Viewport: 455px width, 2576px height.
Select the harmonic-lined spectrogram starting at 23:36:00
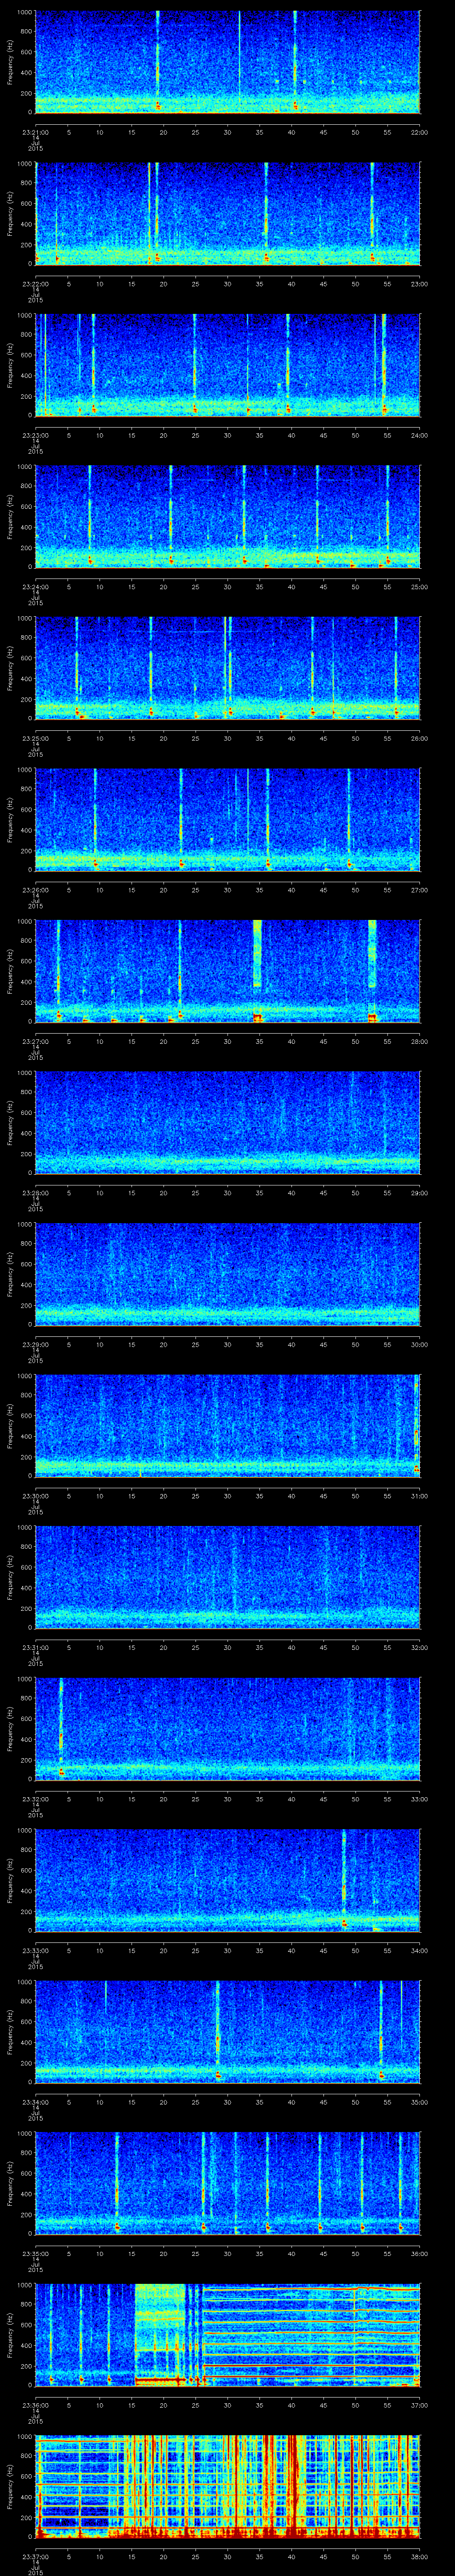point(227,2334)
